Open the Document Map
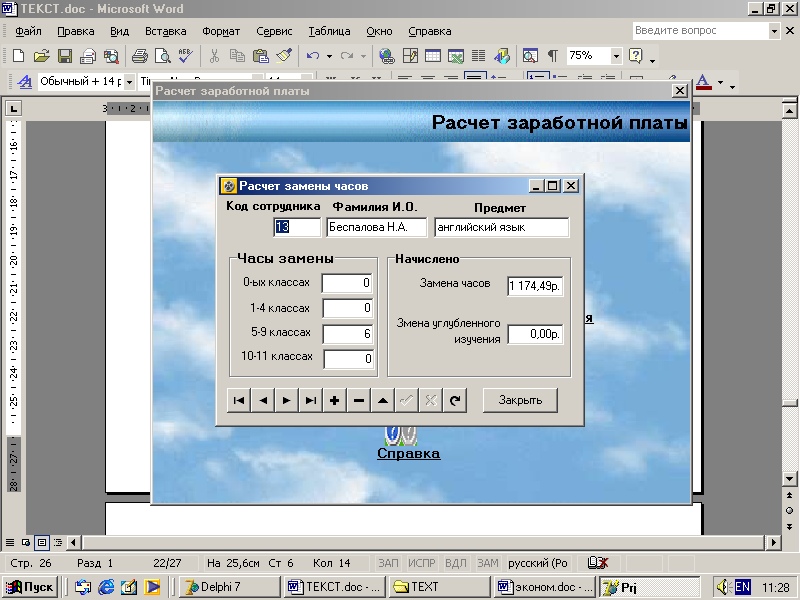The height and width of the screenshot is (600, 800). point(530,56)
